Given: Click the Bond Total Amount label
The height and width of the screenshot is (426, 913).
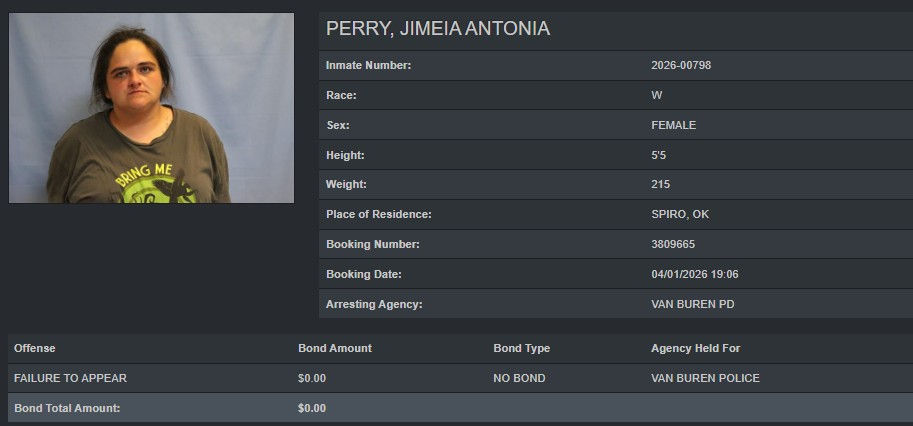Looking at the screenshot, I should point(67,408).
